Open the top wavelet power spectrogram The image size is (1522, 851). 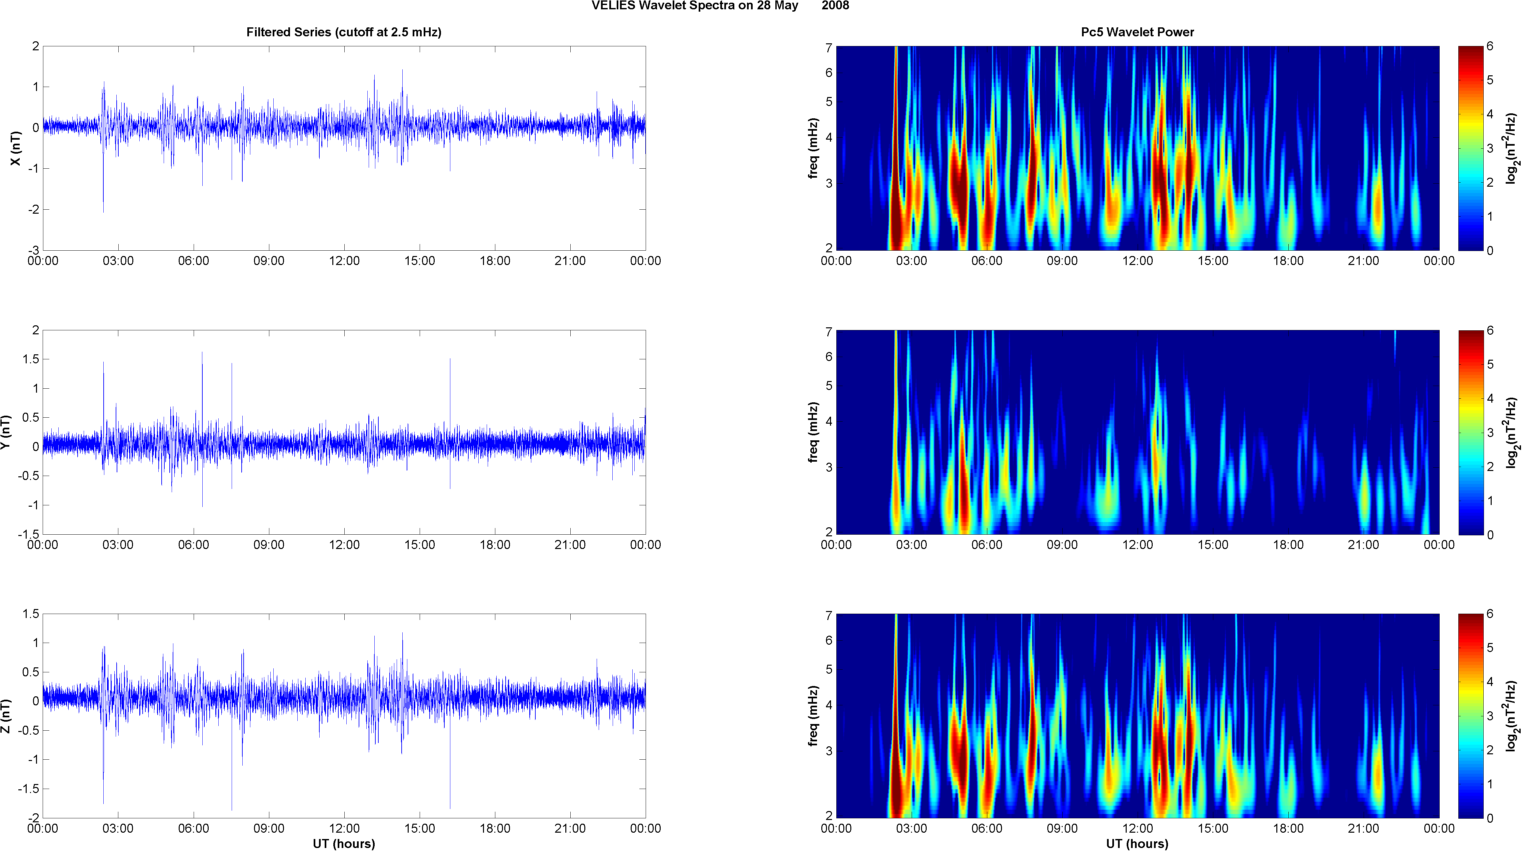pyautogui.click(x=1137, y=148)
